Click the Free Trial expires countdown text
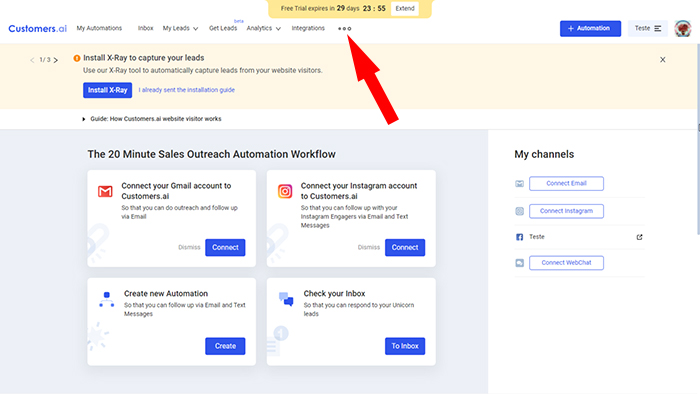This screenshot has width=700, height=394. pos(333,8)
